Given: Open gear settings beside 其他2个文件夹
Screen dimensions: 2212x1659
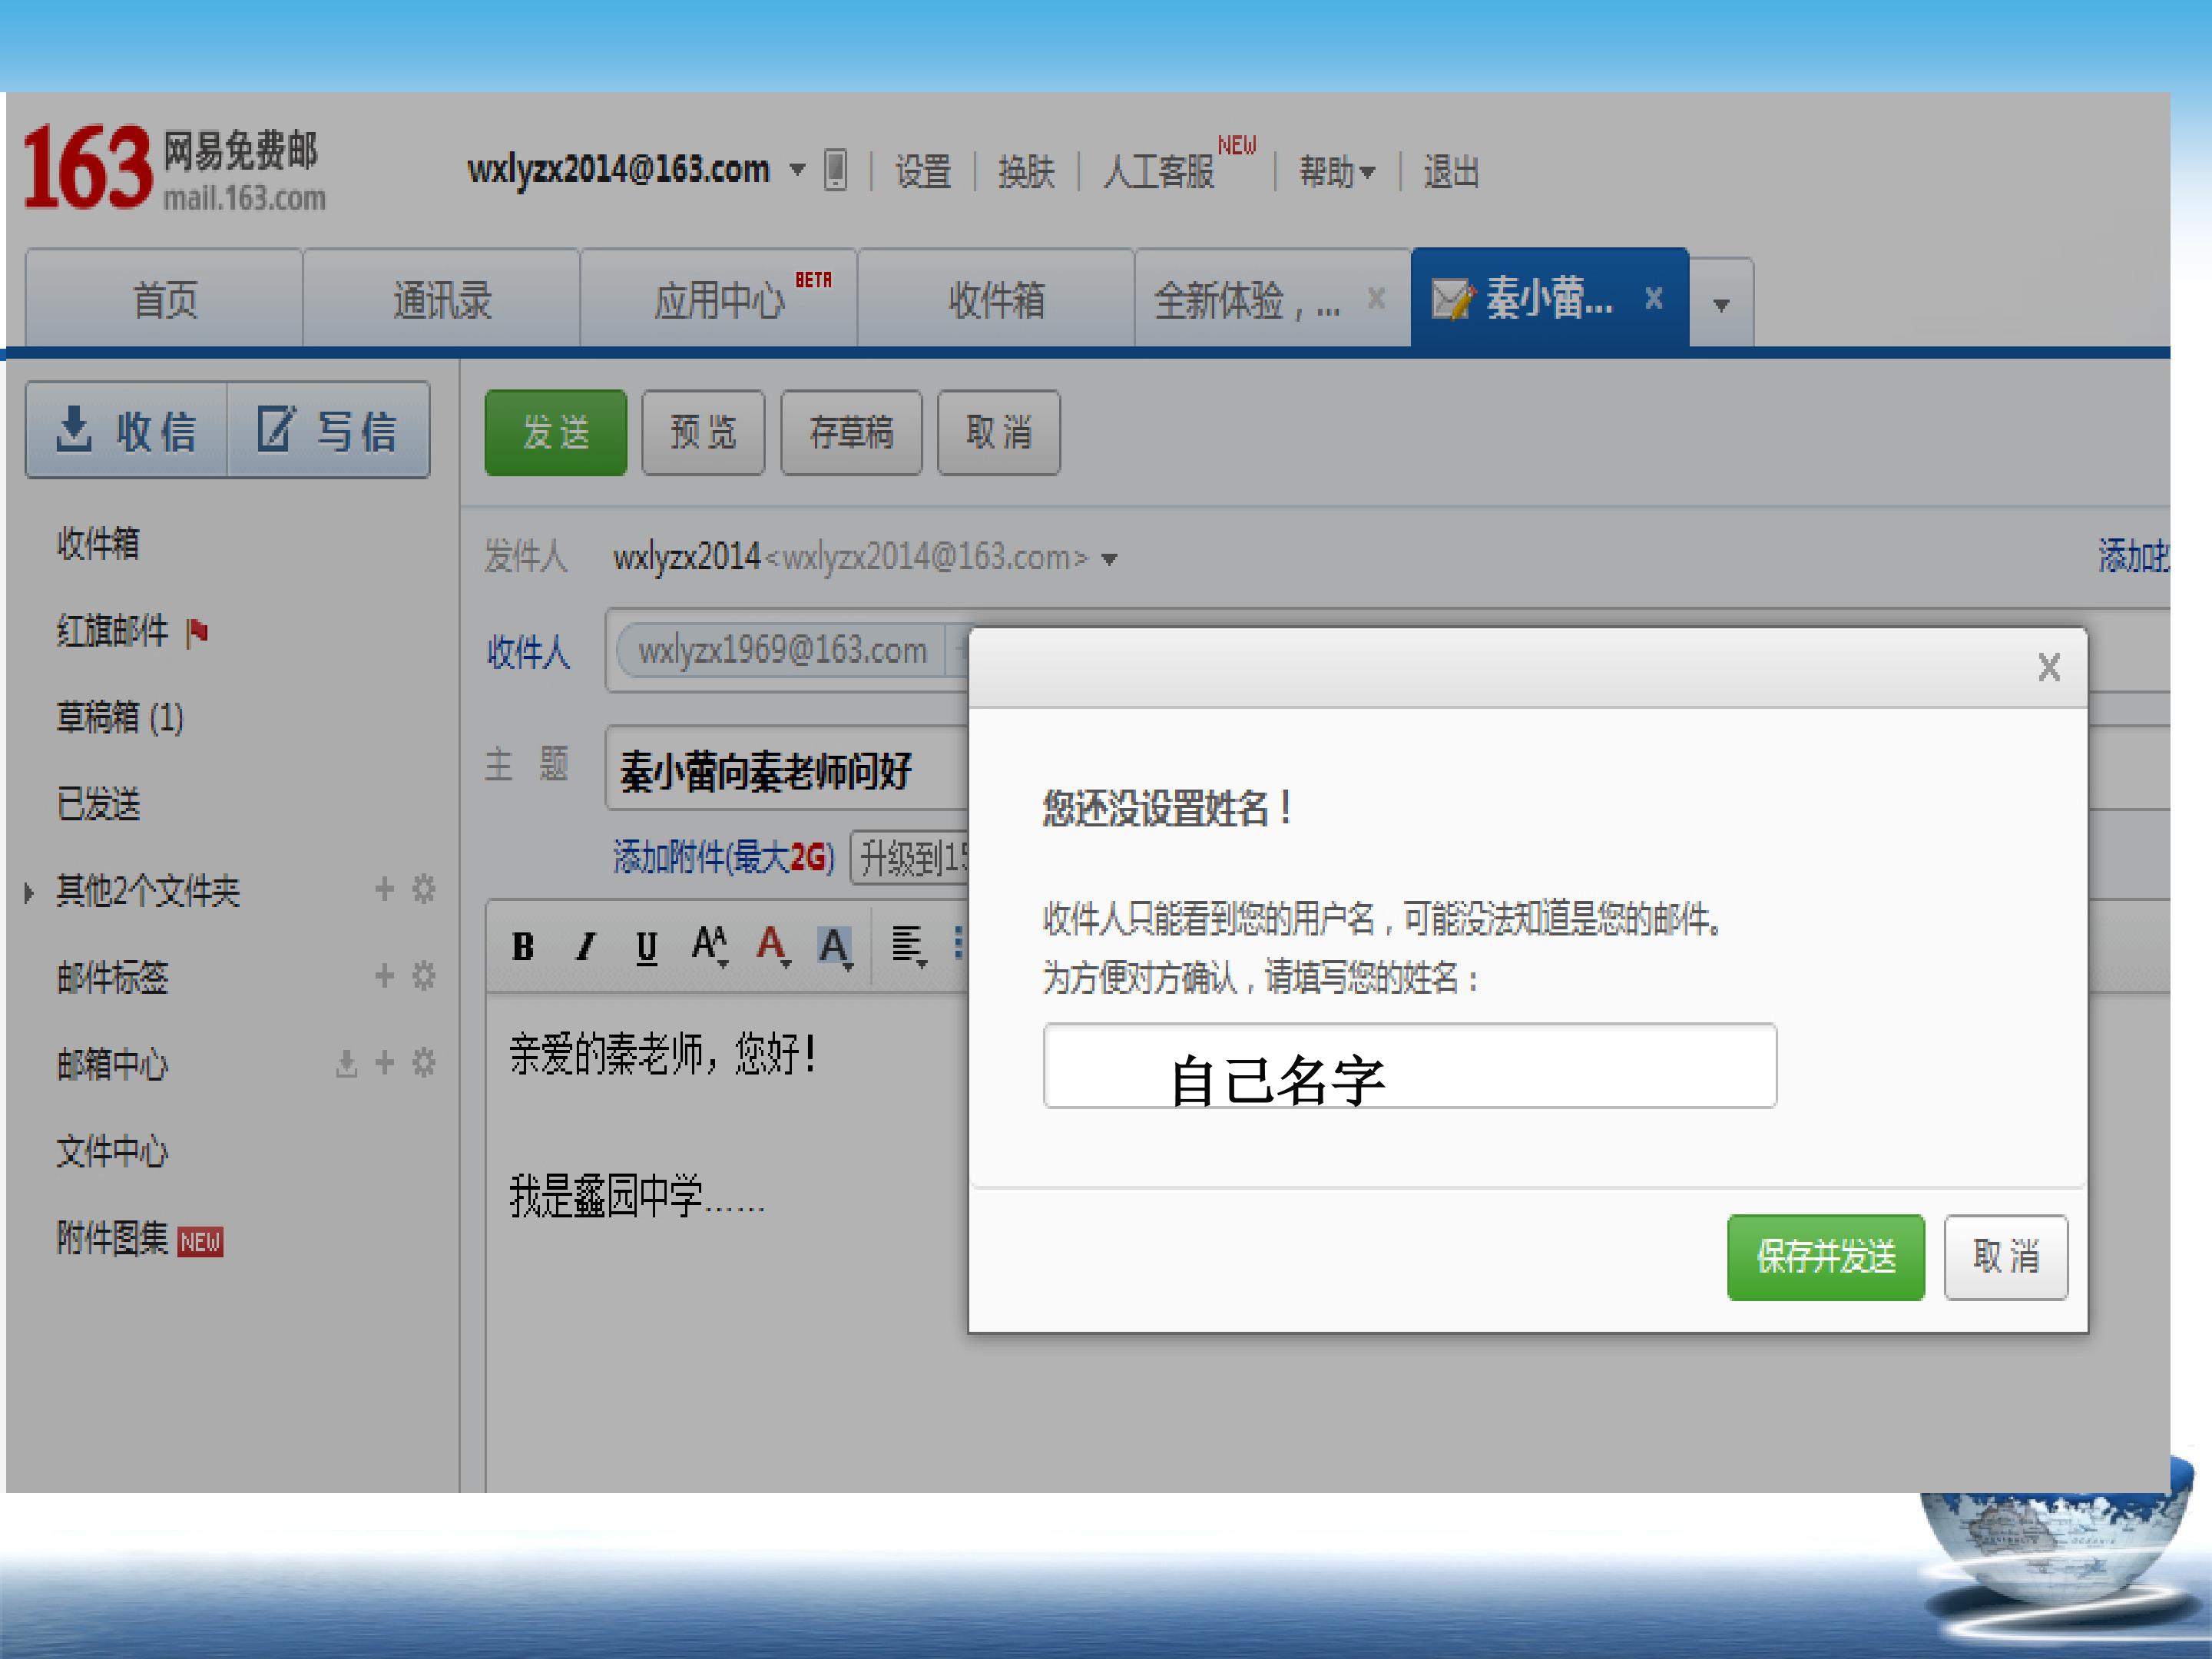Looking at the screenshot, I should pos(424,888).
